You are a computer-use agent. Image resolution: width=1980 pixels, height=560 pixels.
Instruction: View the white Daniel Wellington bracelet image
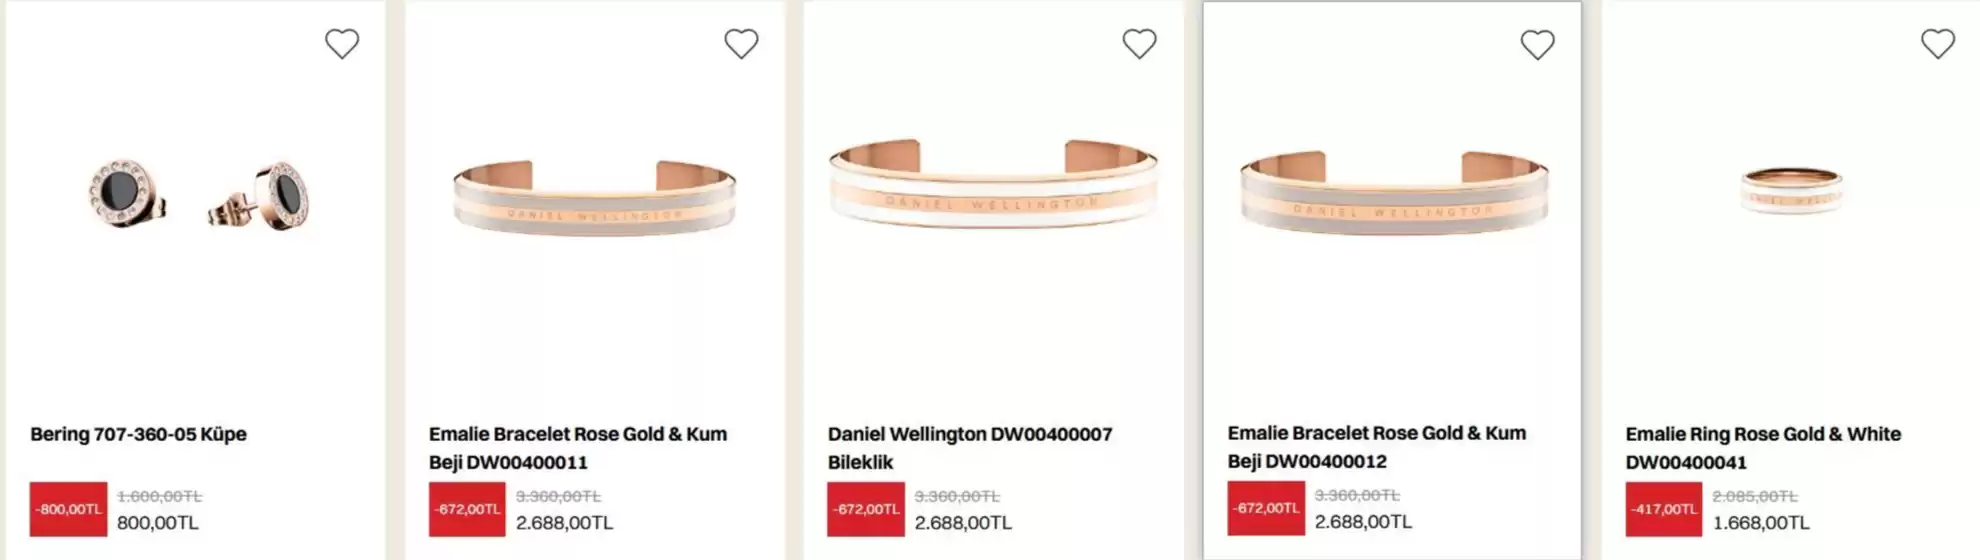point(993,184)
